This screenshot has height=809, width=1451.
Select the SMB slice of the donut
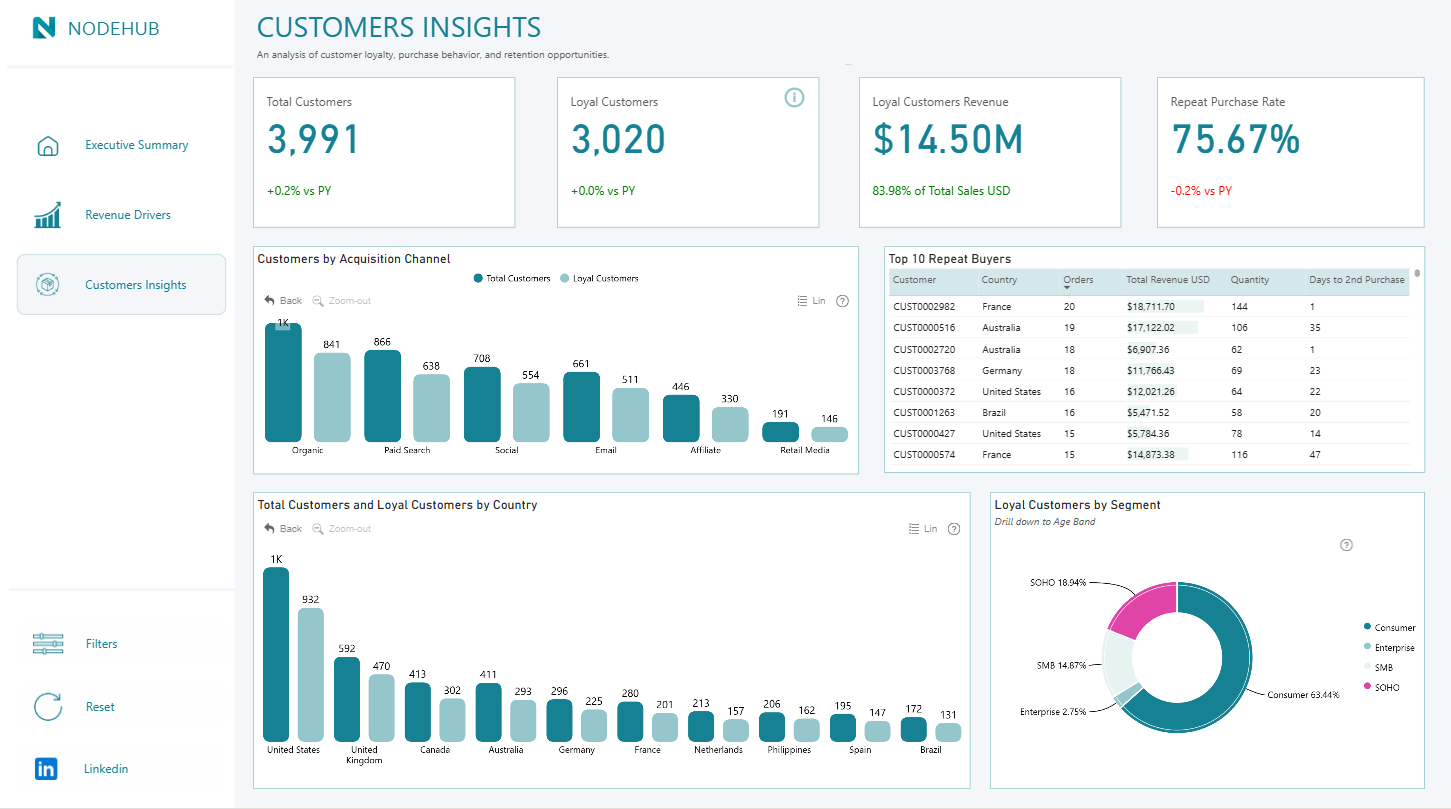(1119, 661)
